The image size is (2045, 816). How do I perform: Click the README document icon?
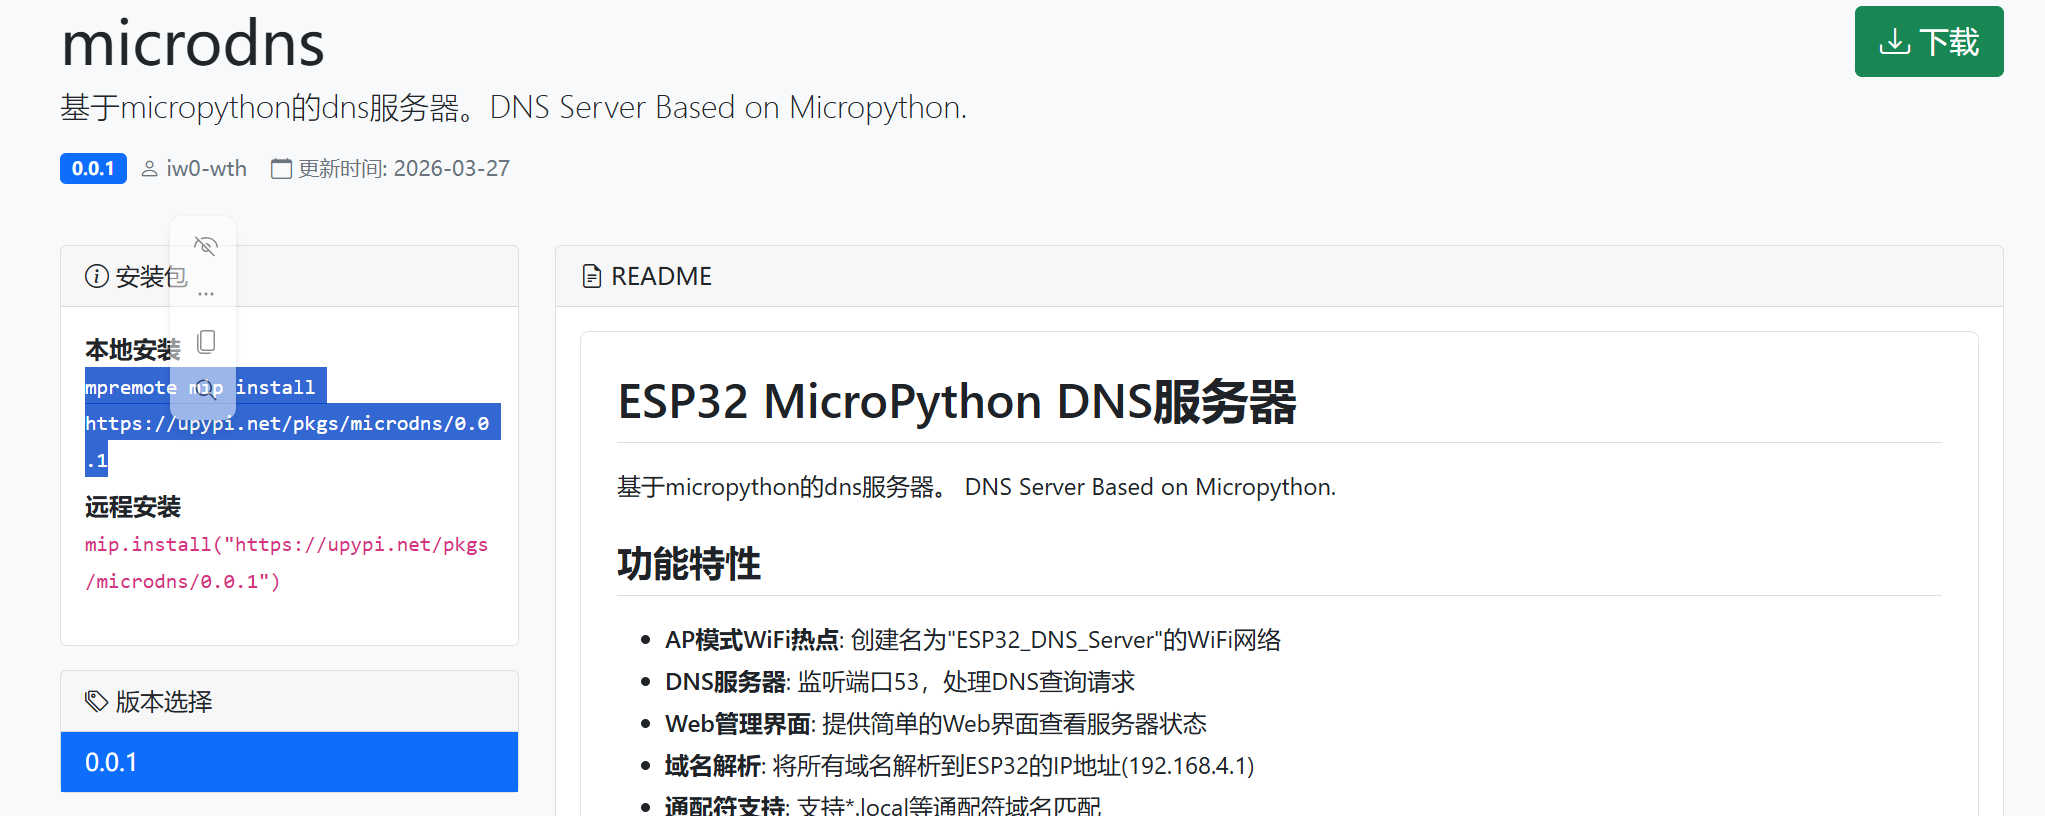tap(592, 277)
